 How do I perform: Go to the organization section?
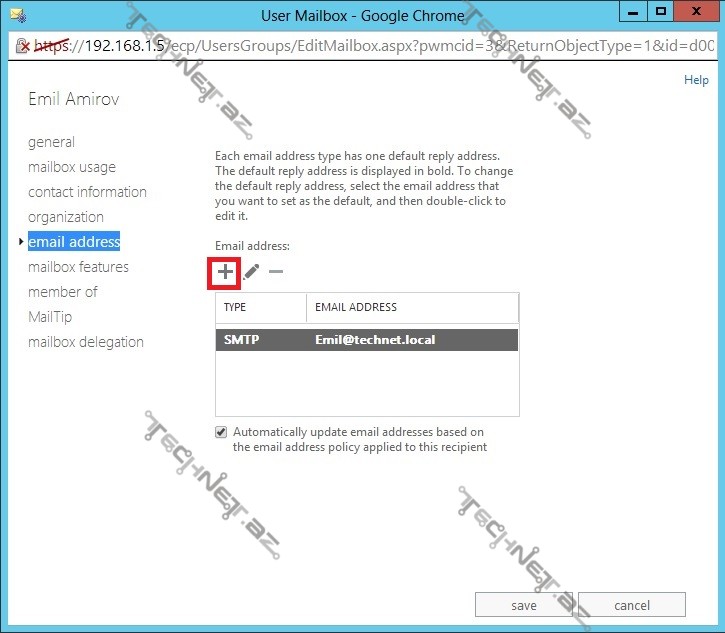(x=66, y=217)
